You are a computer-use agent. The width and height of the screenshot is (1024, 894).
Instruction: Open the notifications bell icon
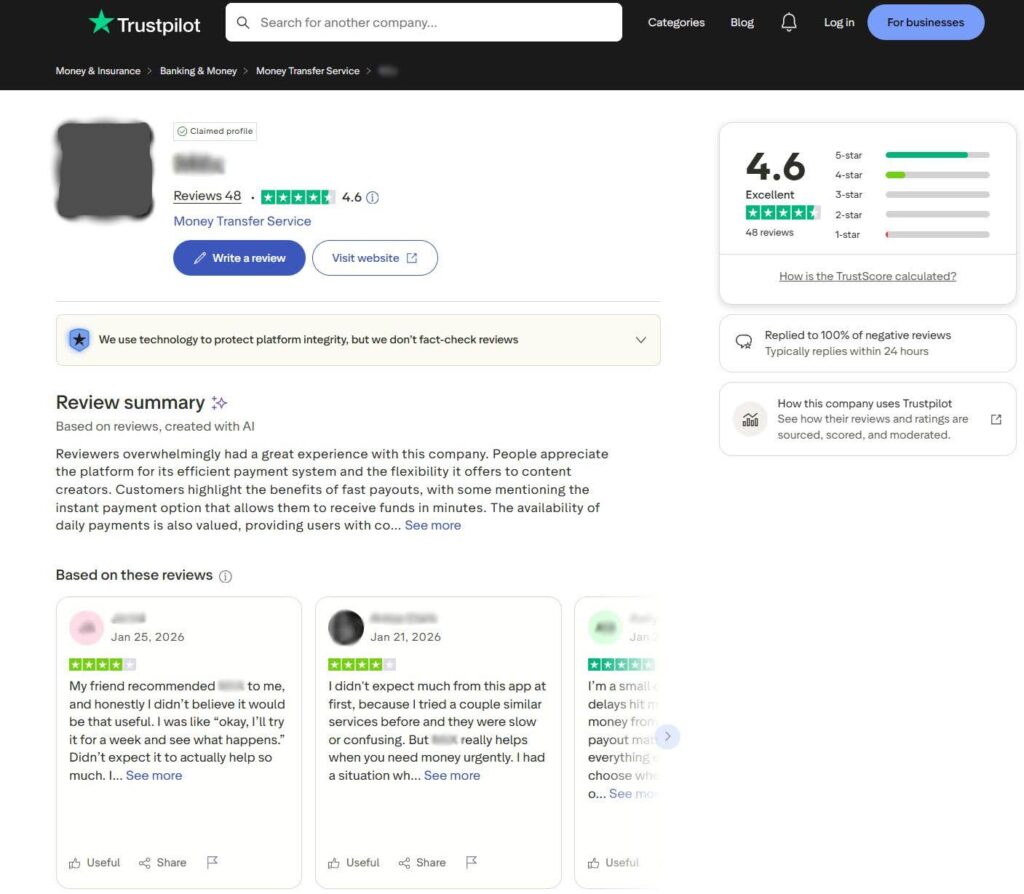coord(789,22)
